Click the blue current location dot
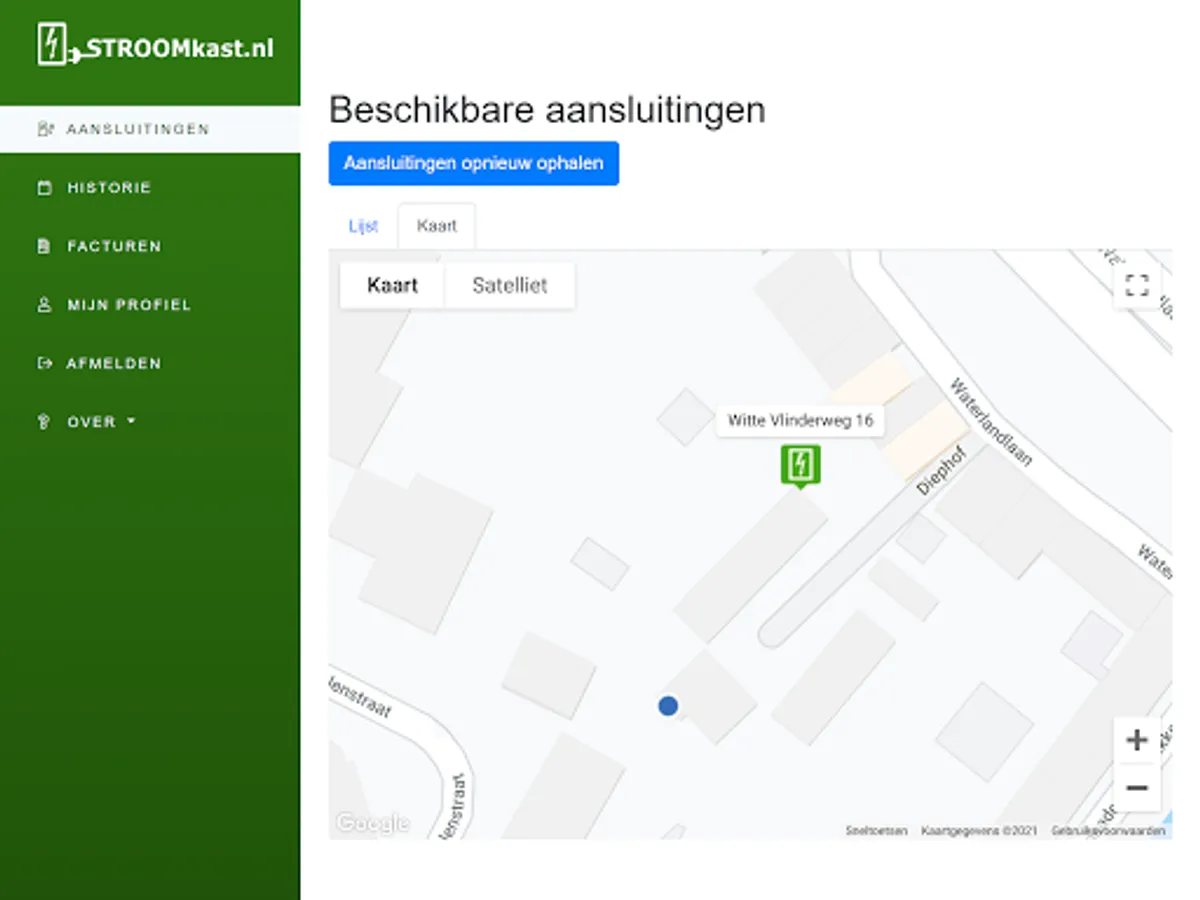Viewport: 1200px width, 900px height. [x=668, y=706]
